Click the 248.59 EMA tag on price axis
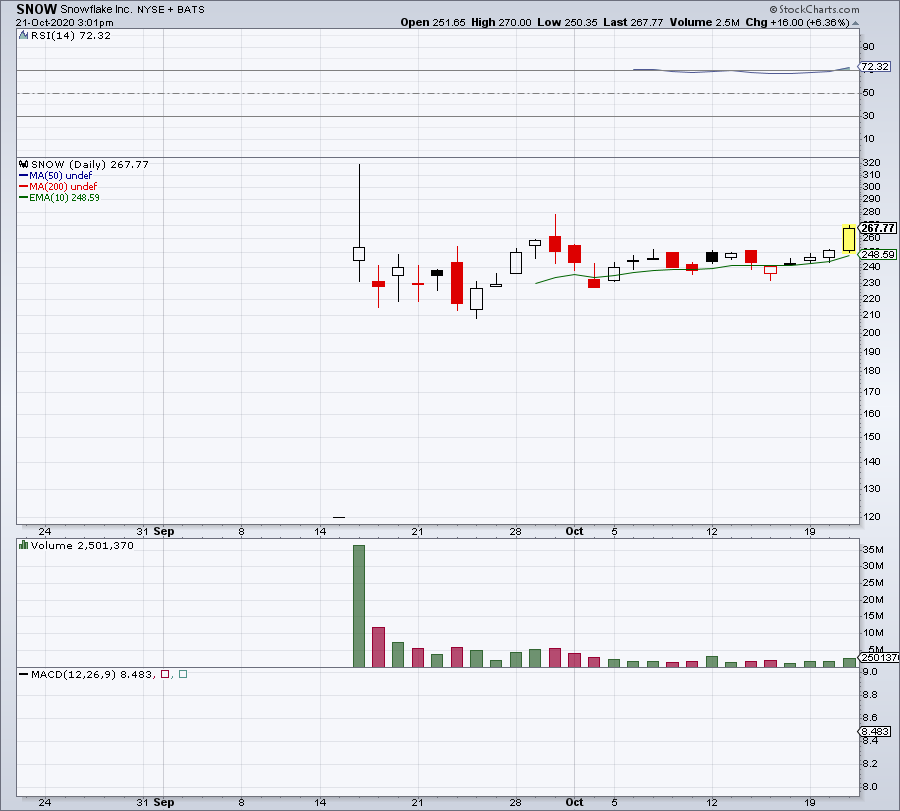Screen dimensions: 900x811 point(878,254)
